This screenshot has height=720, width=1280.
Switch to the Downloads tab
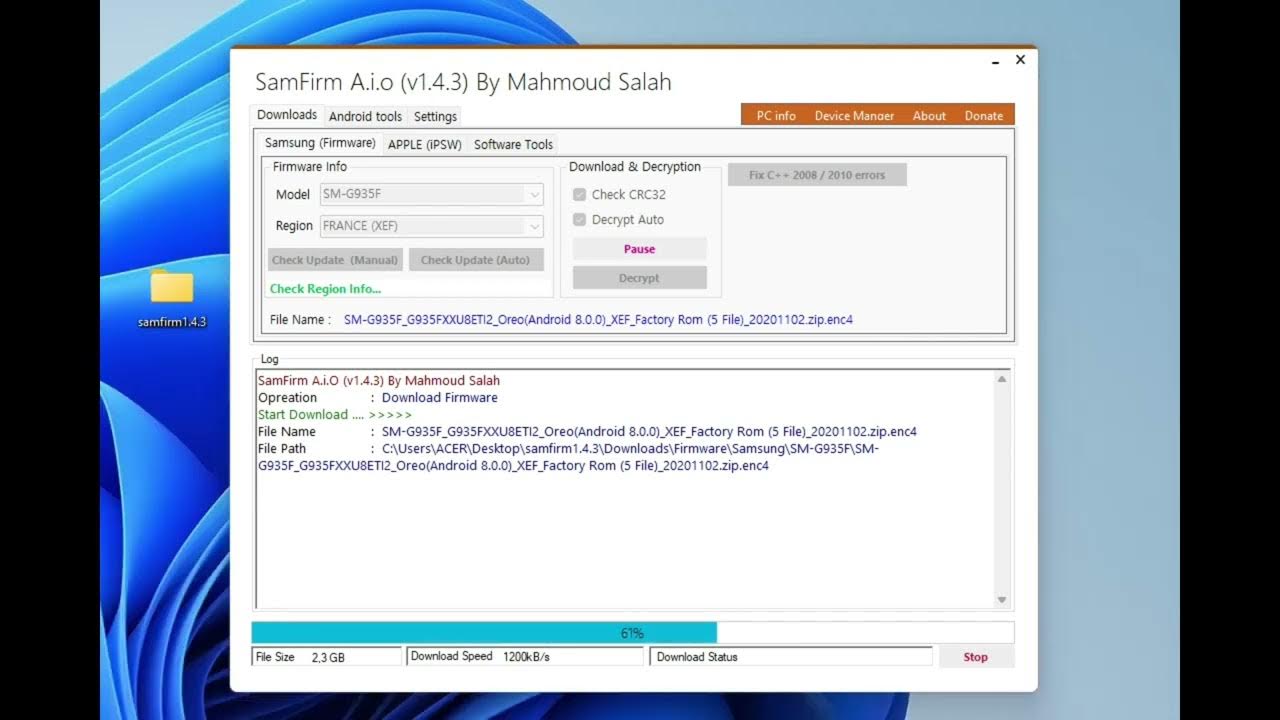[x=287, y=115]
